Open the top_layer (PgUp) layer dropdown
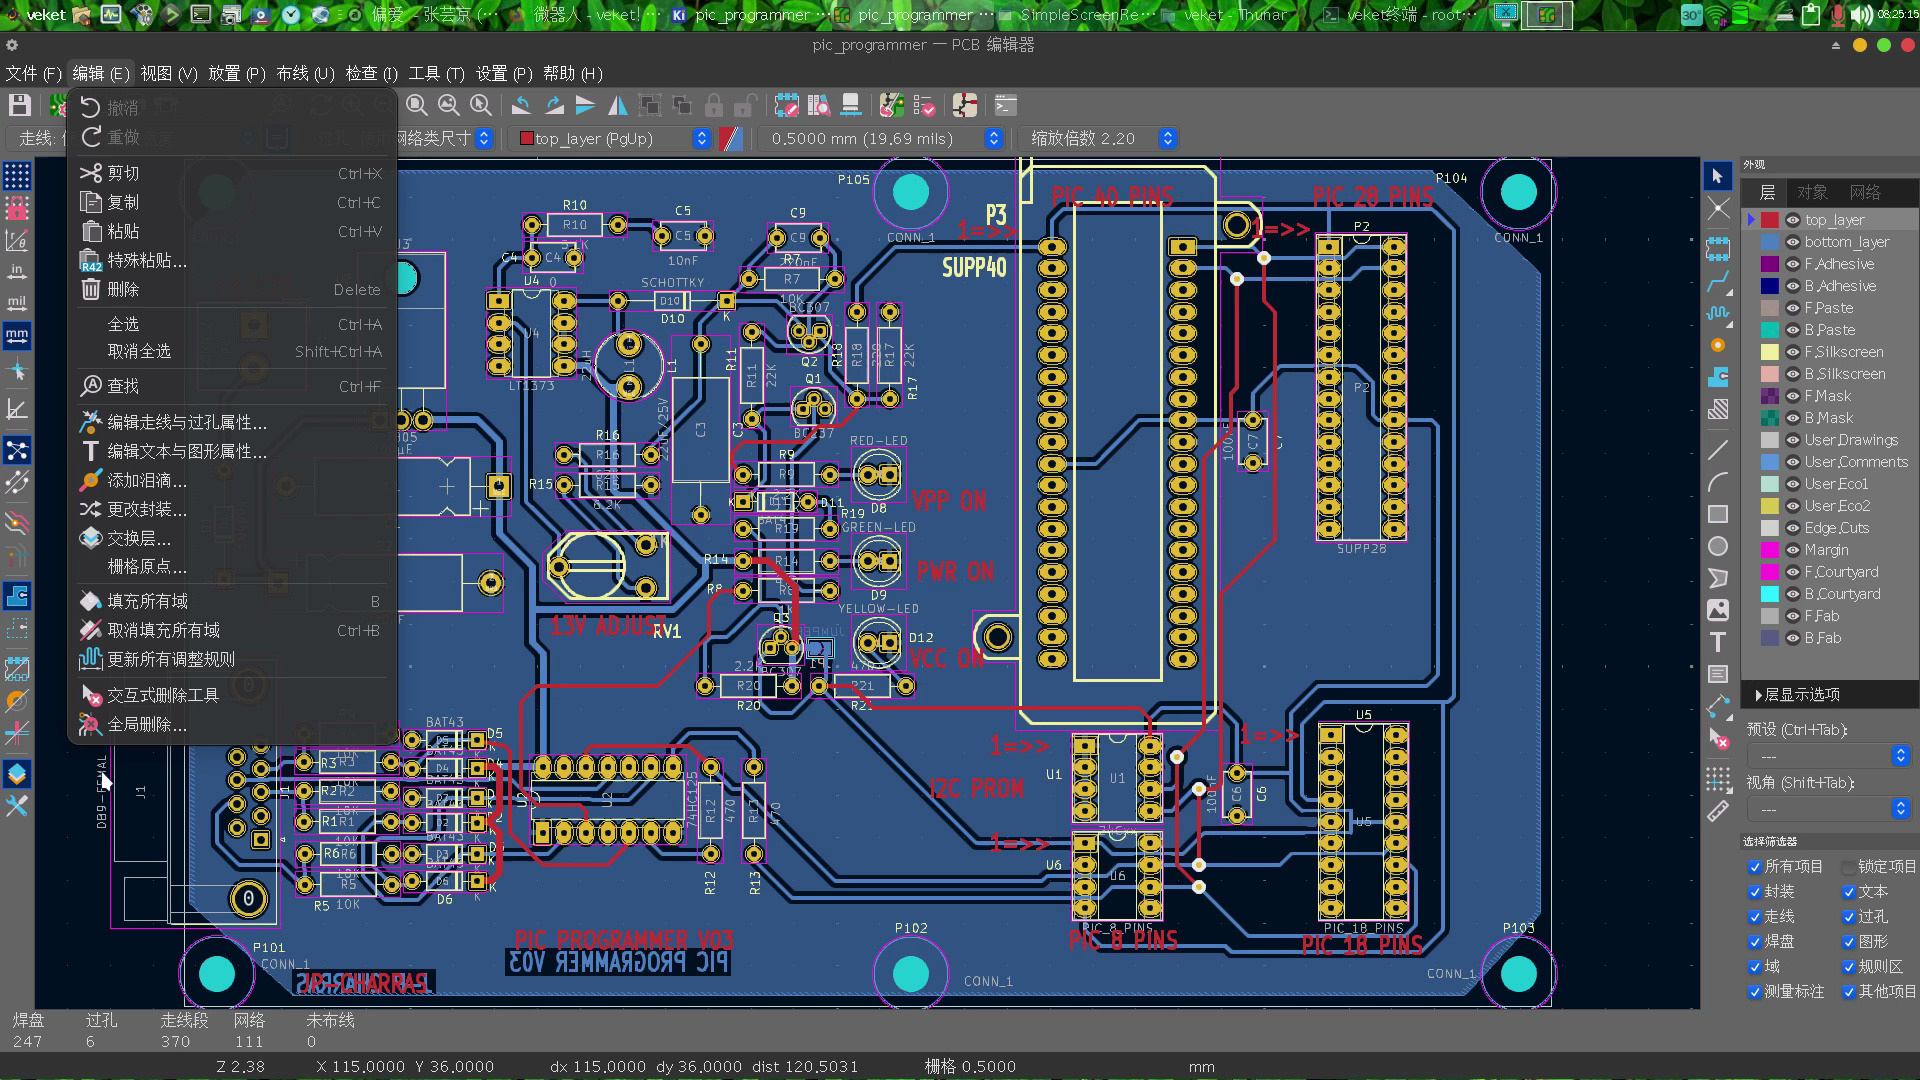 tap(612, 139)
